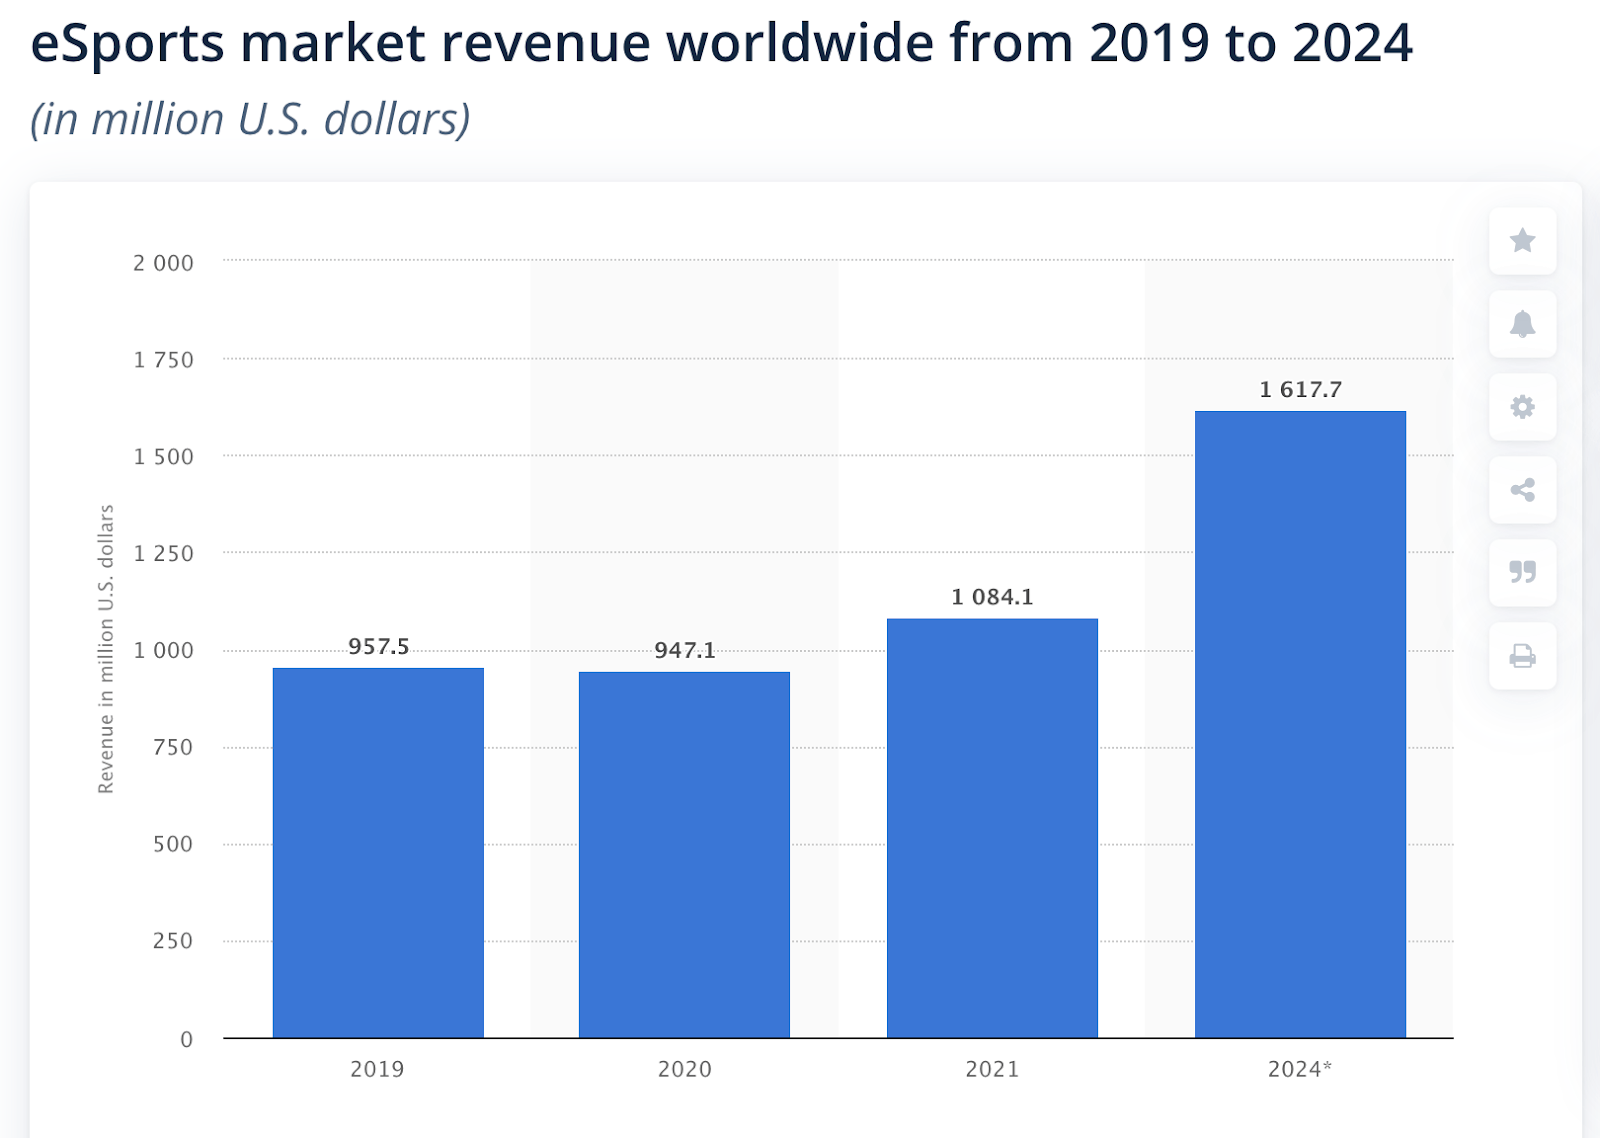Screen dimensions: 1600x1138
Task: Click the 2024* forecast bar
Action: point(1300,725)
